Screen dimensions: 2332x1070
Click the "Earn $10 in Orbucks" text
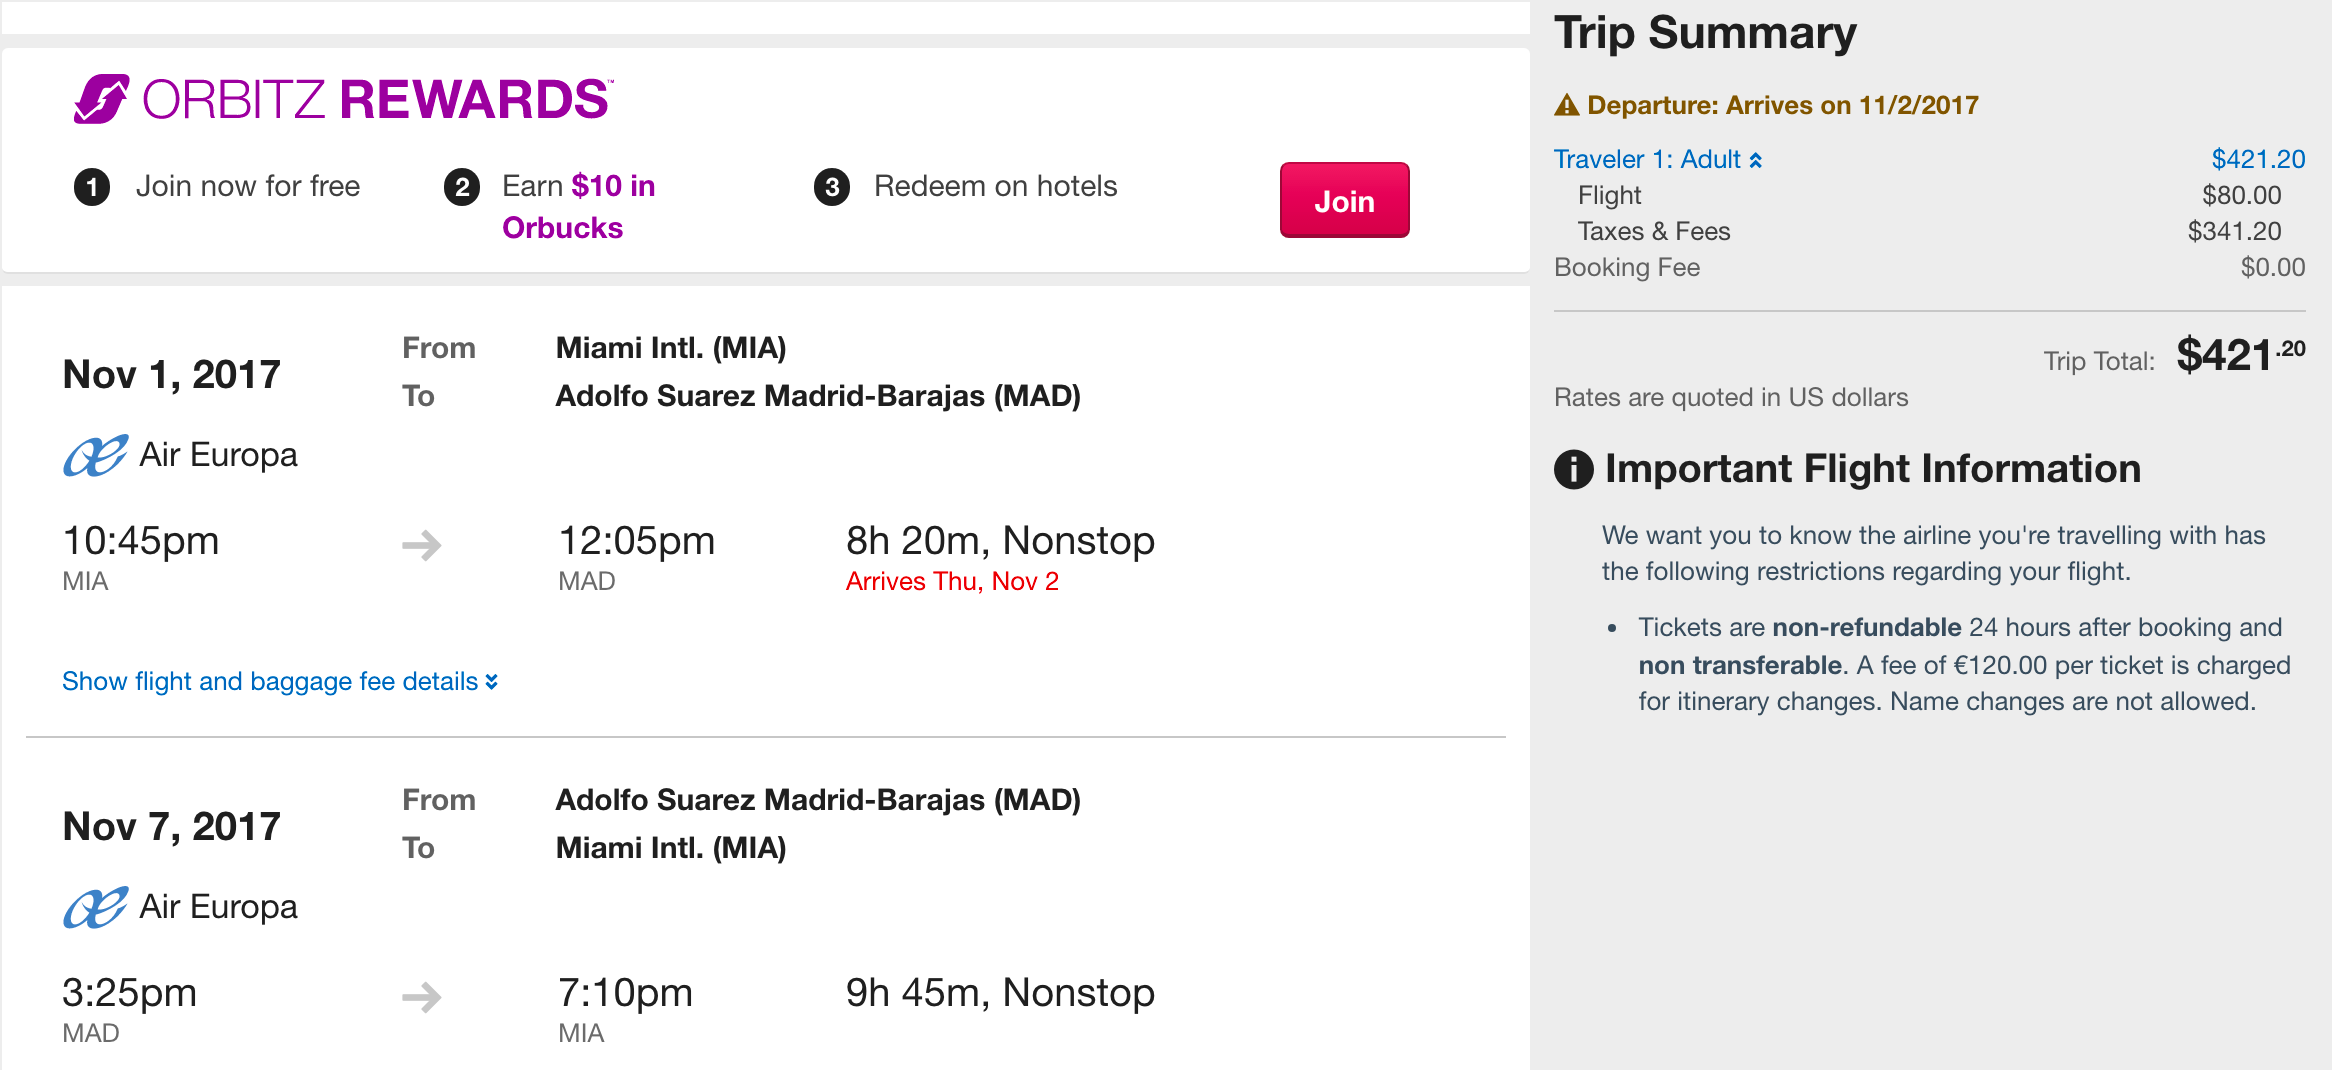tap(578, 206)
